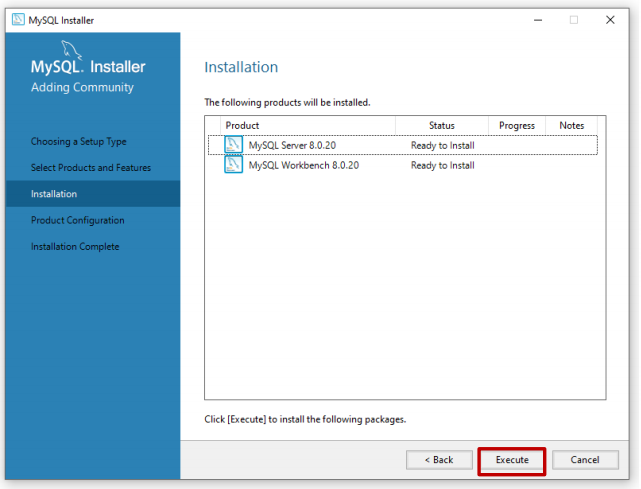Click the Installation page heading
This screenshot has height=489, width=641.
click(241, 67)
